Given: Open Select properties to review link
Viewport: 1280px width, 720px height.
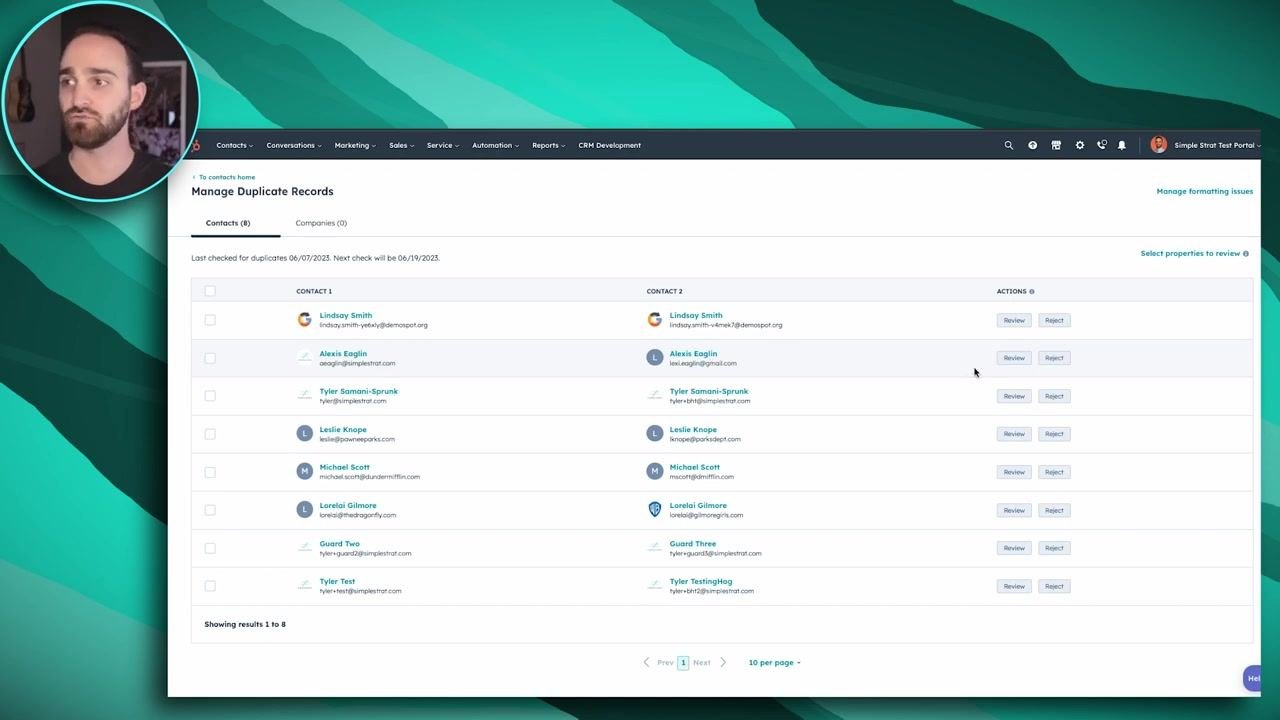Looking at the screenshot, I should point(1190,253).
